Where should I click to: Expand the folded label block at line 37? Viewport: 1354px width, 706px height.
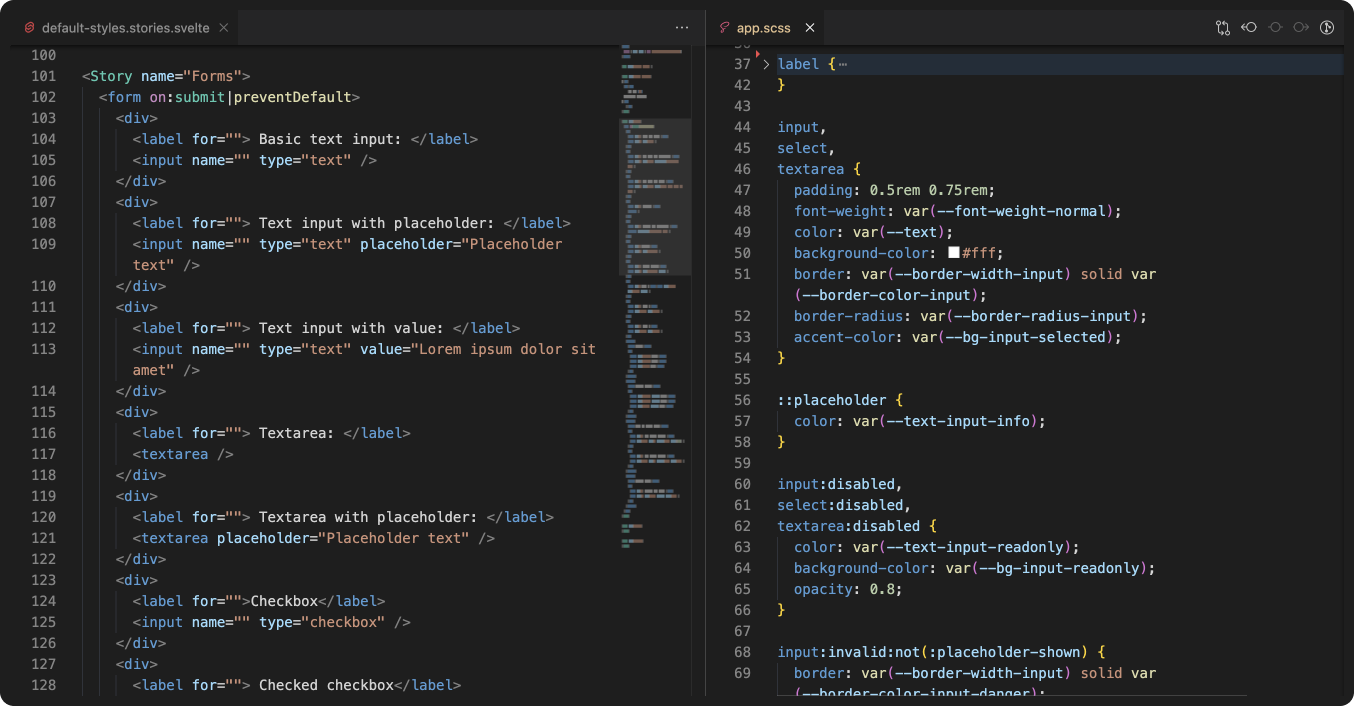point(766,64)
